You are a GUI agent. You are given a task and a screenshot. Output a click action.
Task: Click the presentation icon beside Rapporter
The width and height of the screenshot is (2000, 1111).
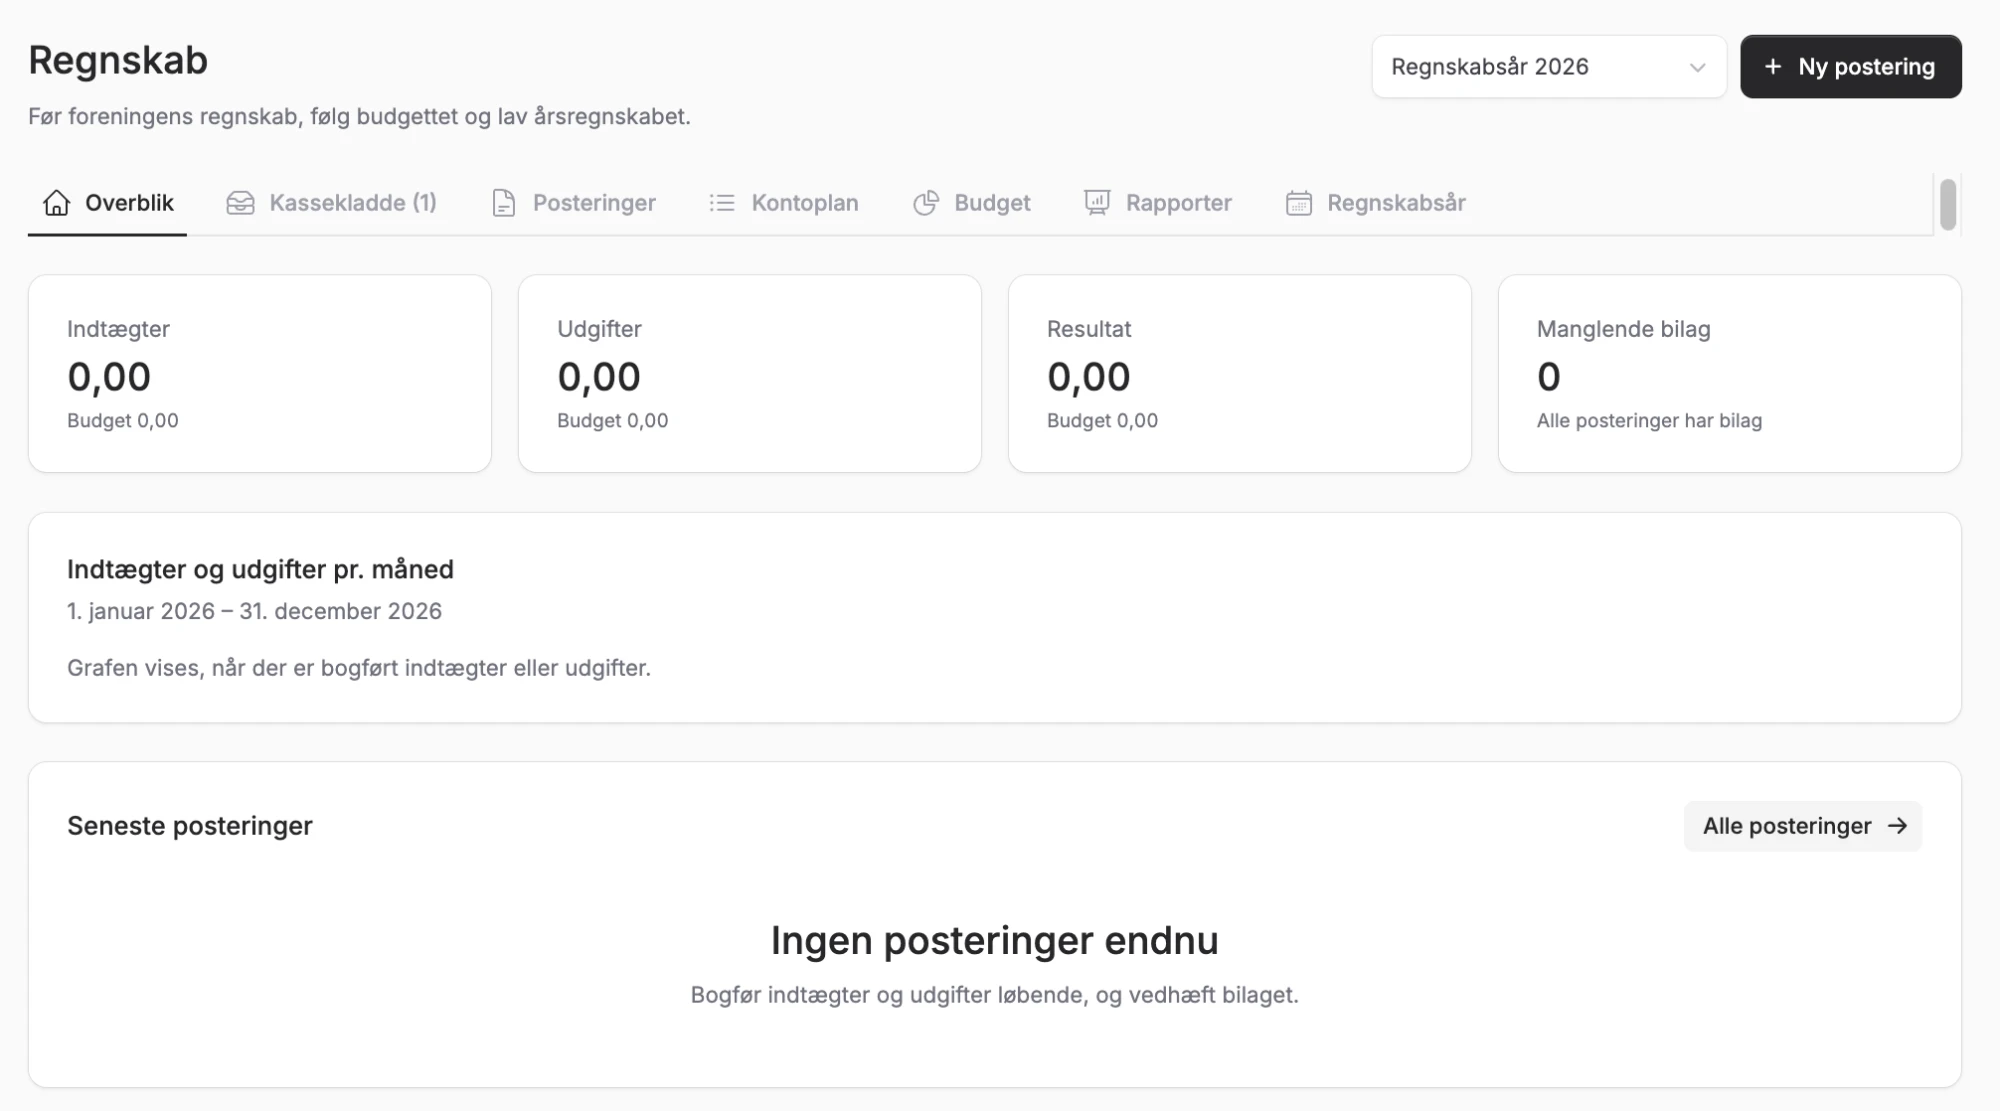click(x=1097, y=203)
